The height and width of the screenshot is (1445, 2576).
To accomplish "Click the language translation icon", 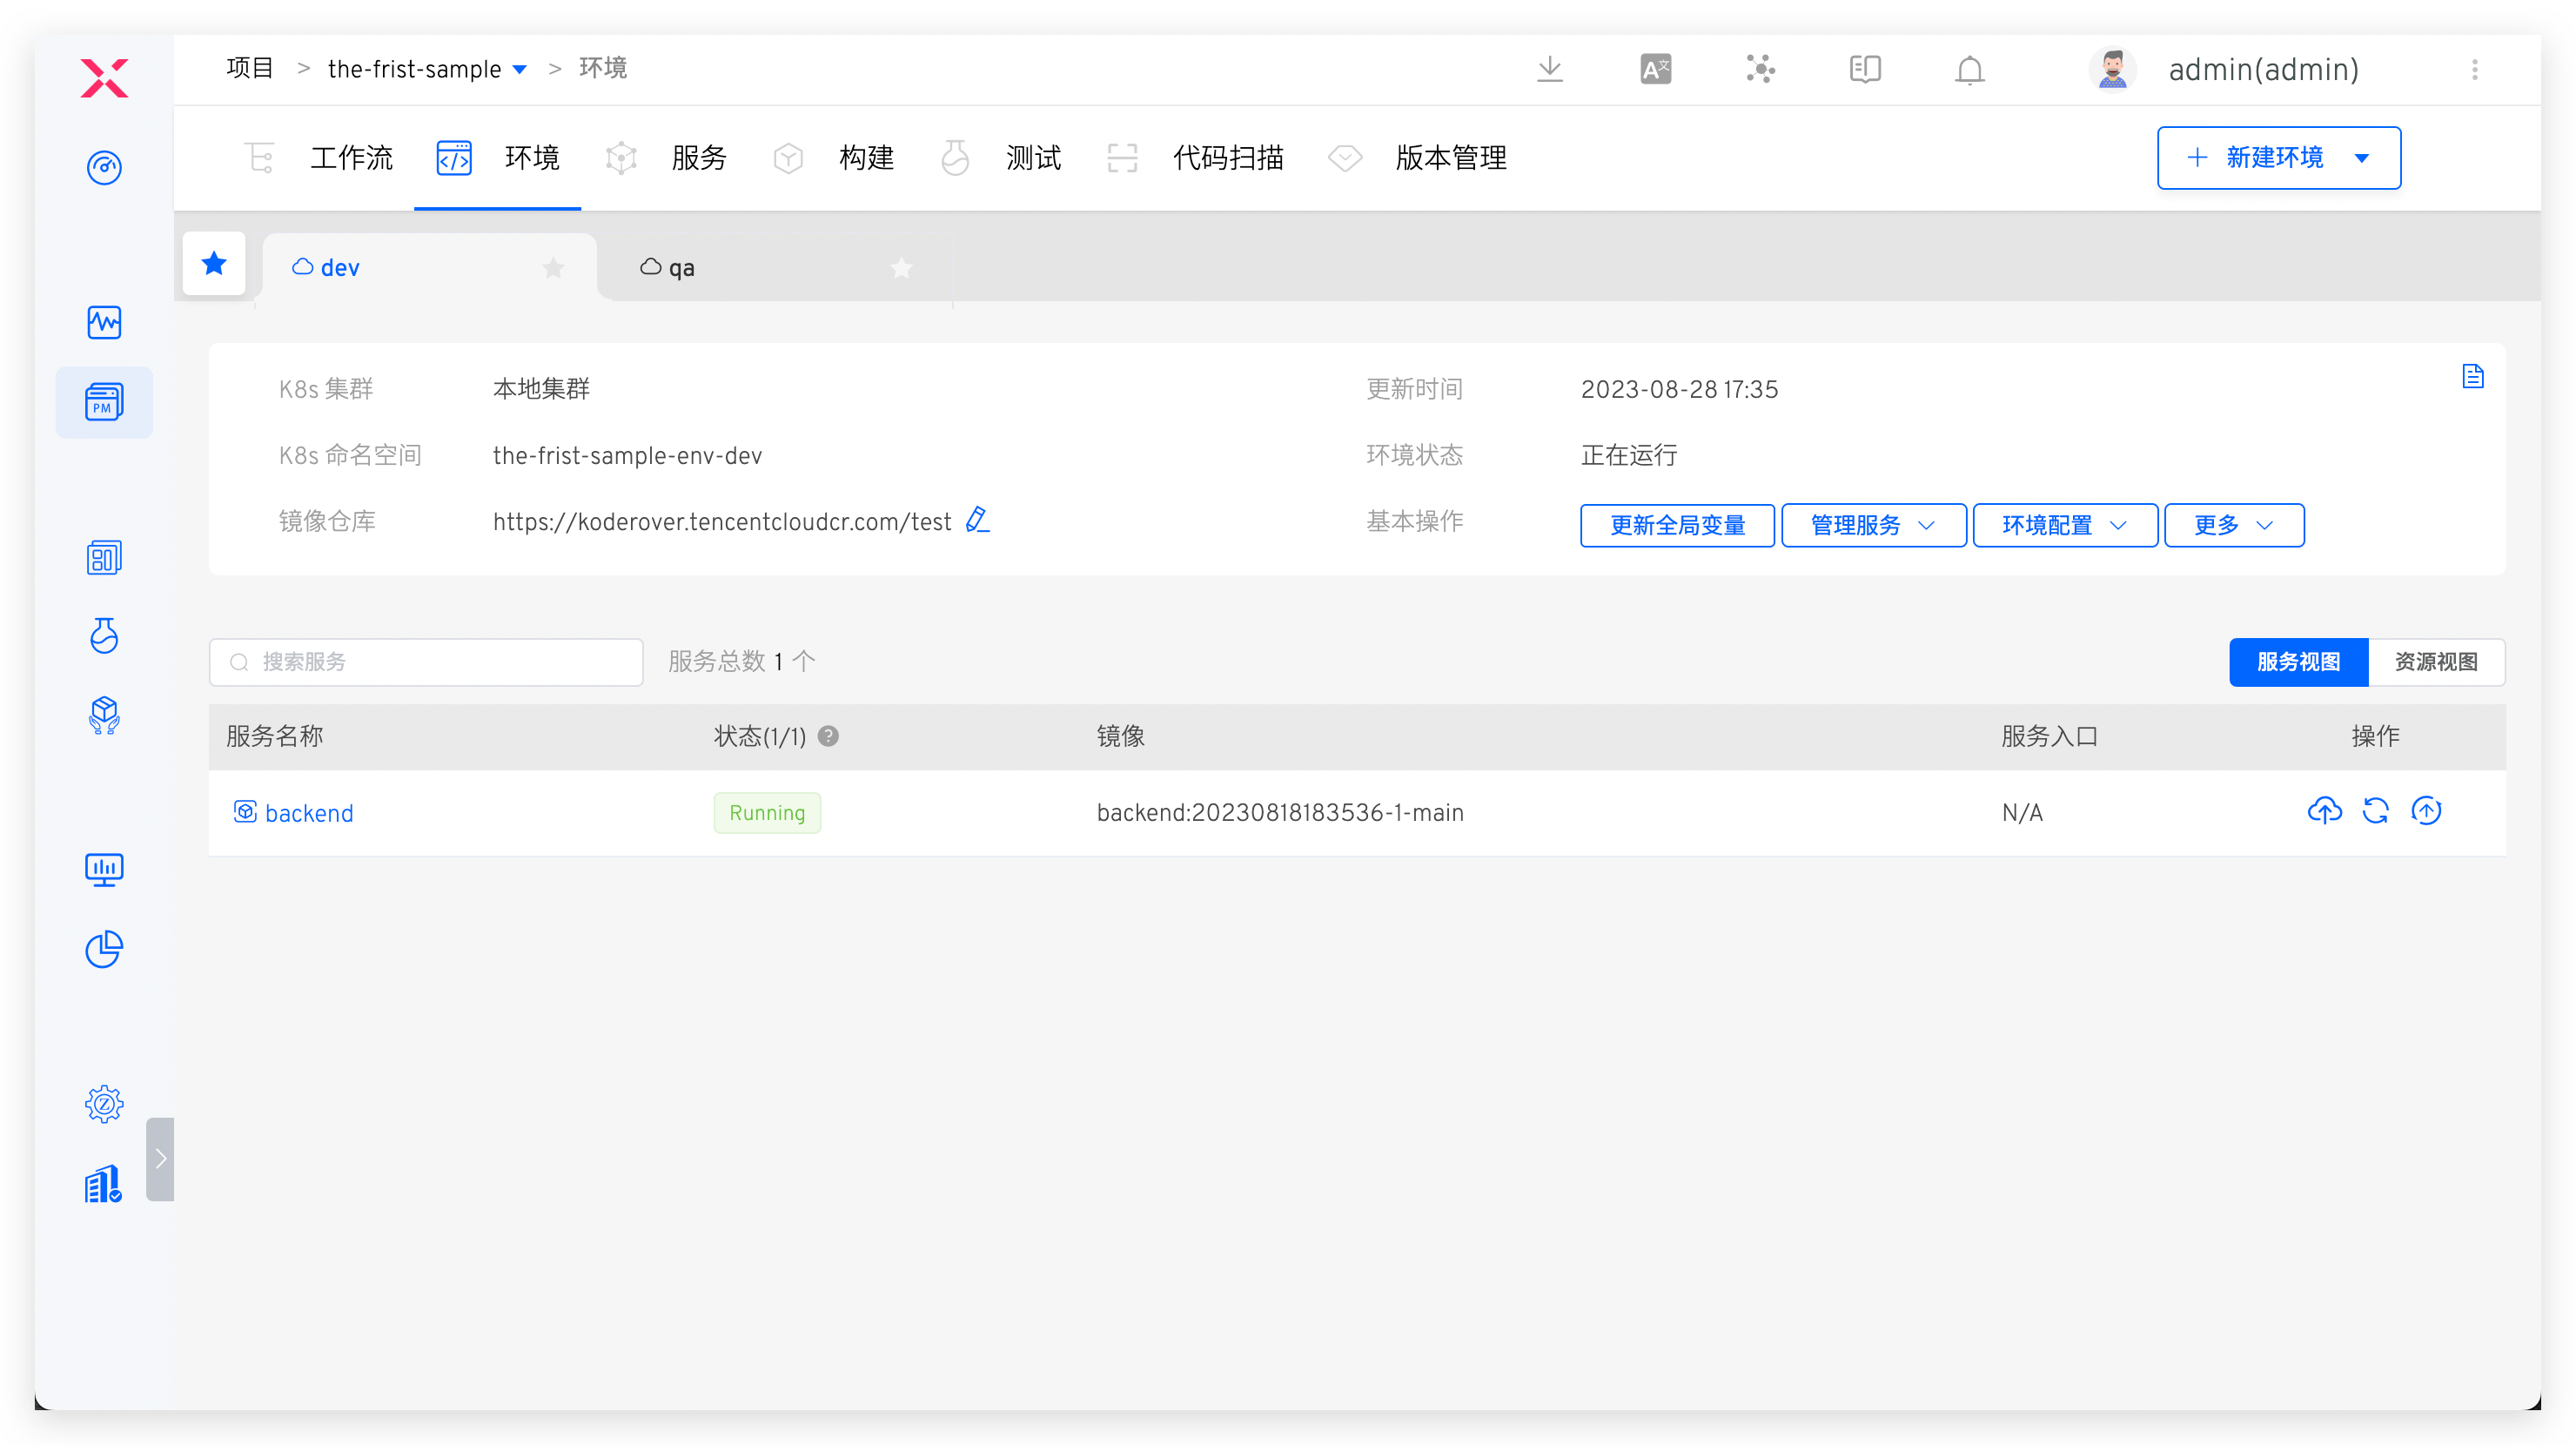I will pyautogui.click(x=1655, y=69).
